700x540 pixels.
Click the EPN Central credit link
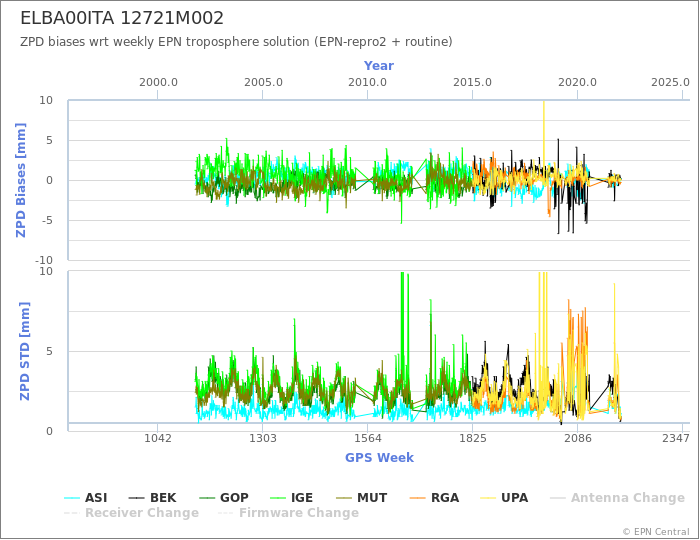coord(656,532)
